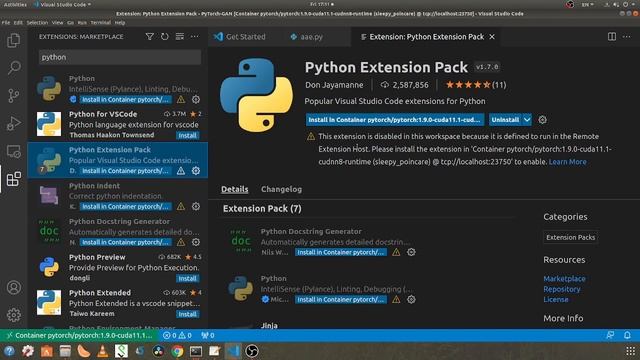Open VLC media player from the dock
The height and width of the screenshot is (360, 640).
tap(102, 351)
